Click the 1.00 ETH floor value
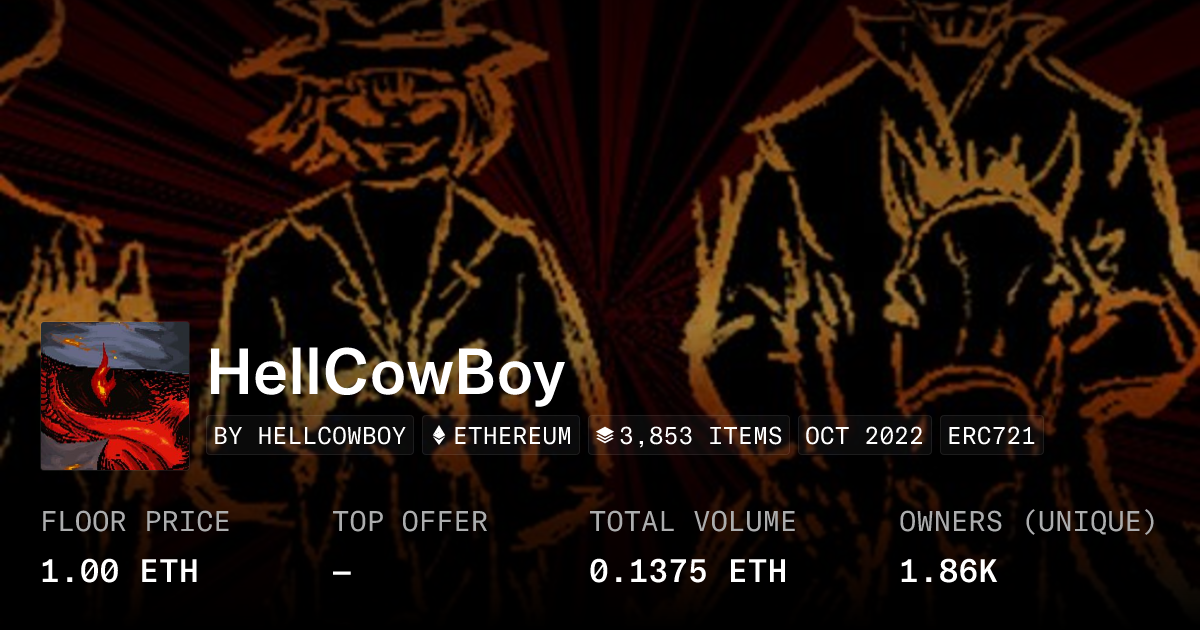The height and width of the screenshot is (630, 1200). (x=119, y=572)
